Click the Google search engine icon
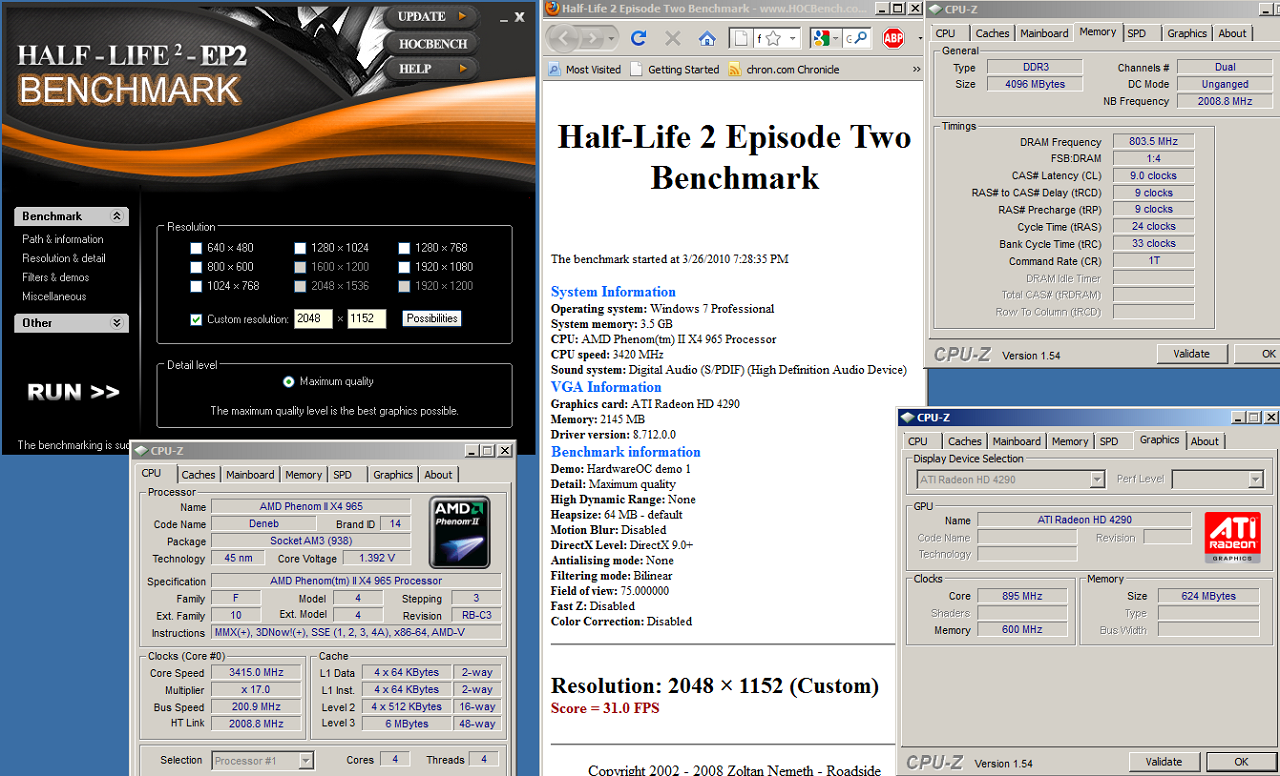1280x776 pixels. (x=821, y=39)
